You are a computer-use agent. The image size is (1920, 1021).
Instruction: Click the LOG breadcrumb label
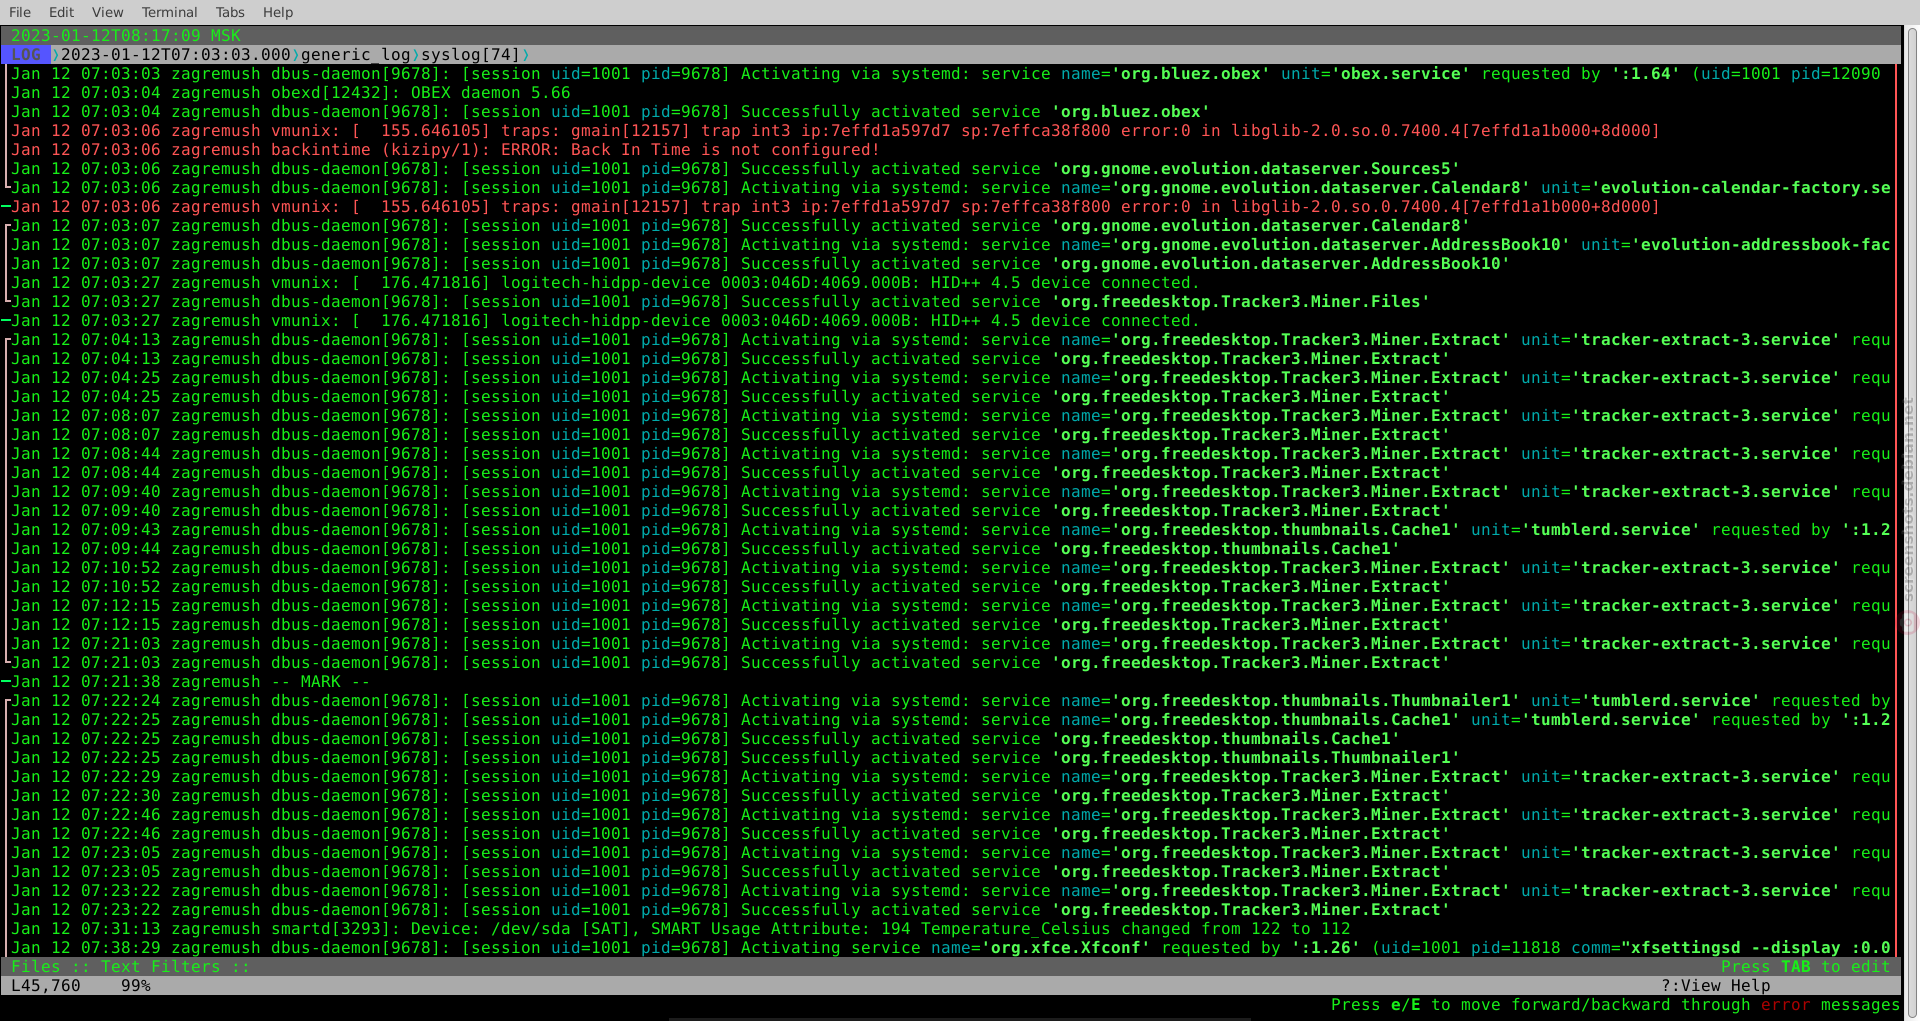pos(26,55)
